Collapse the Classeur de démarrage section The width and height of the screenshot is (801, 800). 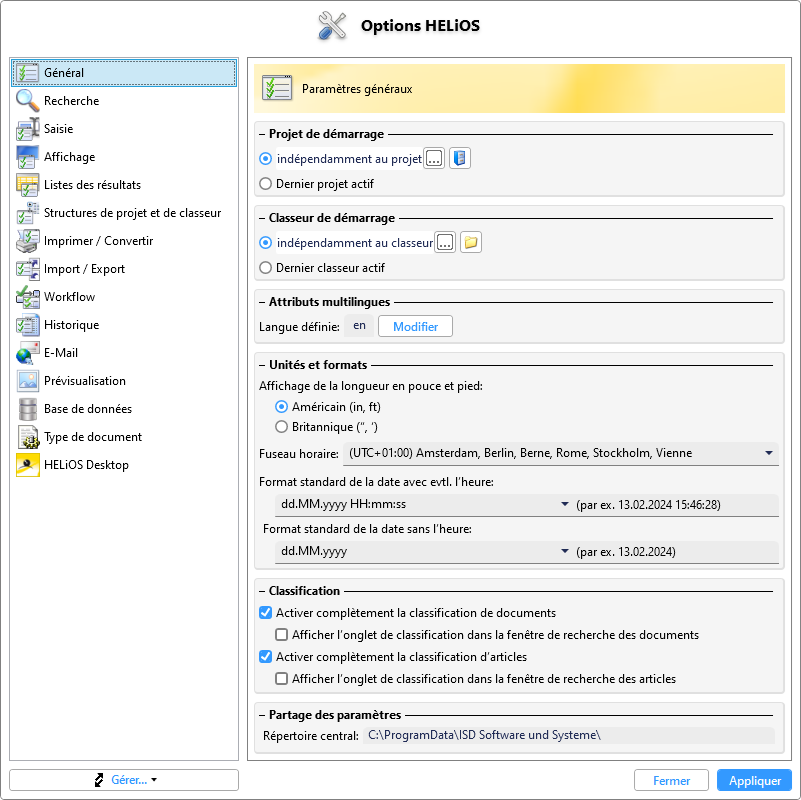tap(262, 218)
